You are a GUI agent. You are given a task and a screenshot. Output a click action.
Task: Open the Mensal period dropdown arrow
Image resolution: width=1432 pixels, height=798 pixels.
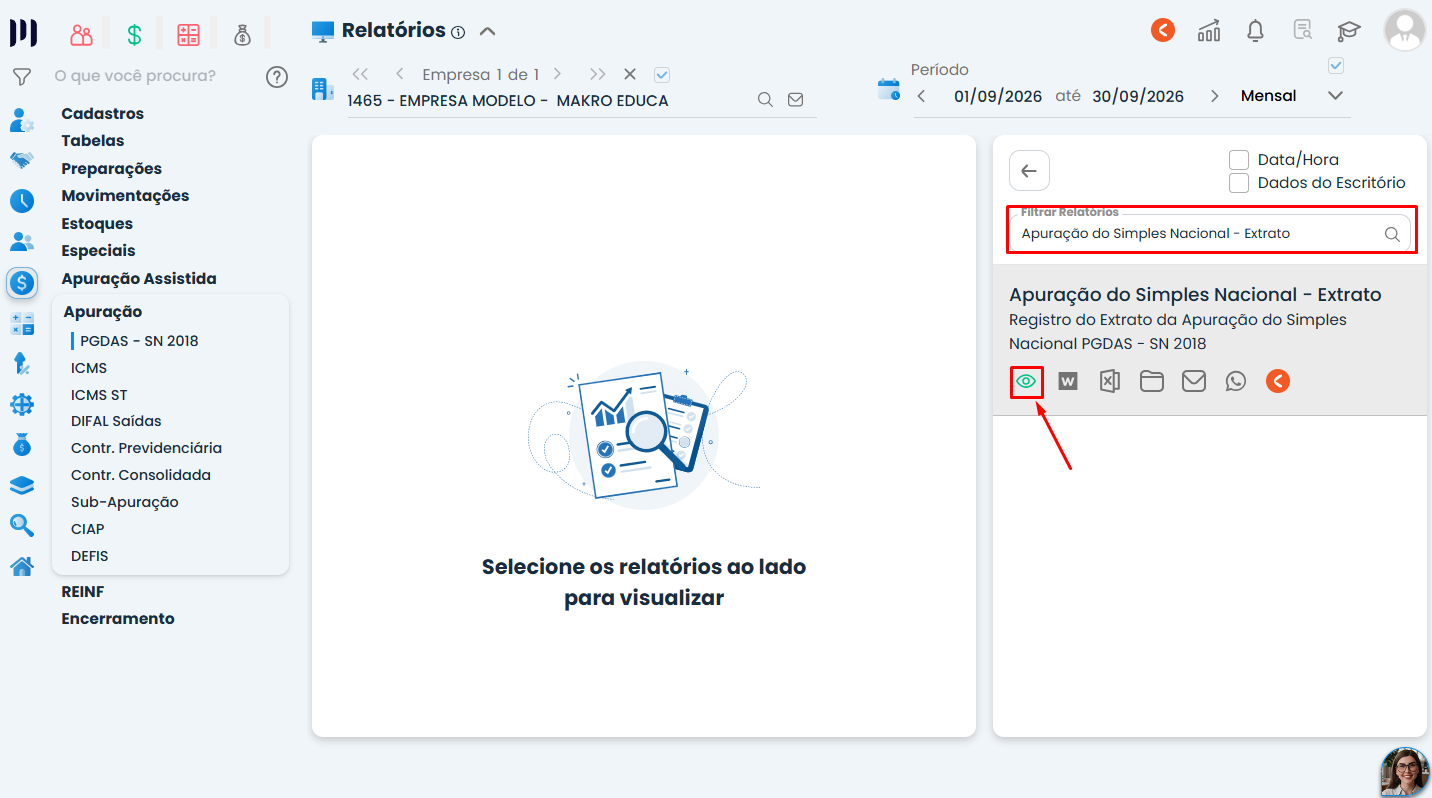[x=1335, y=96]
